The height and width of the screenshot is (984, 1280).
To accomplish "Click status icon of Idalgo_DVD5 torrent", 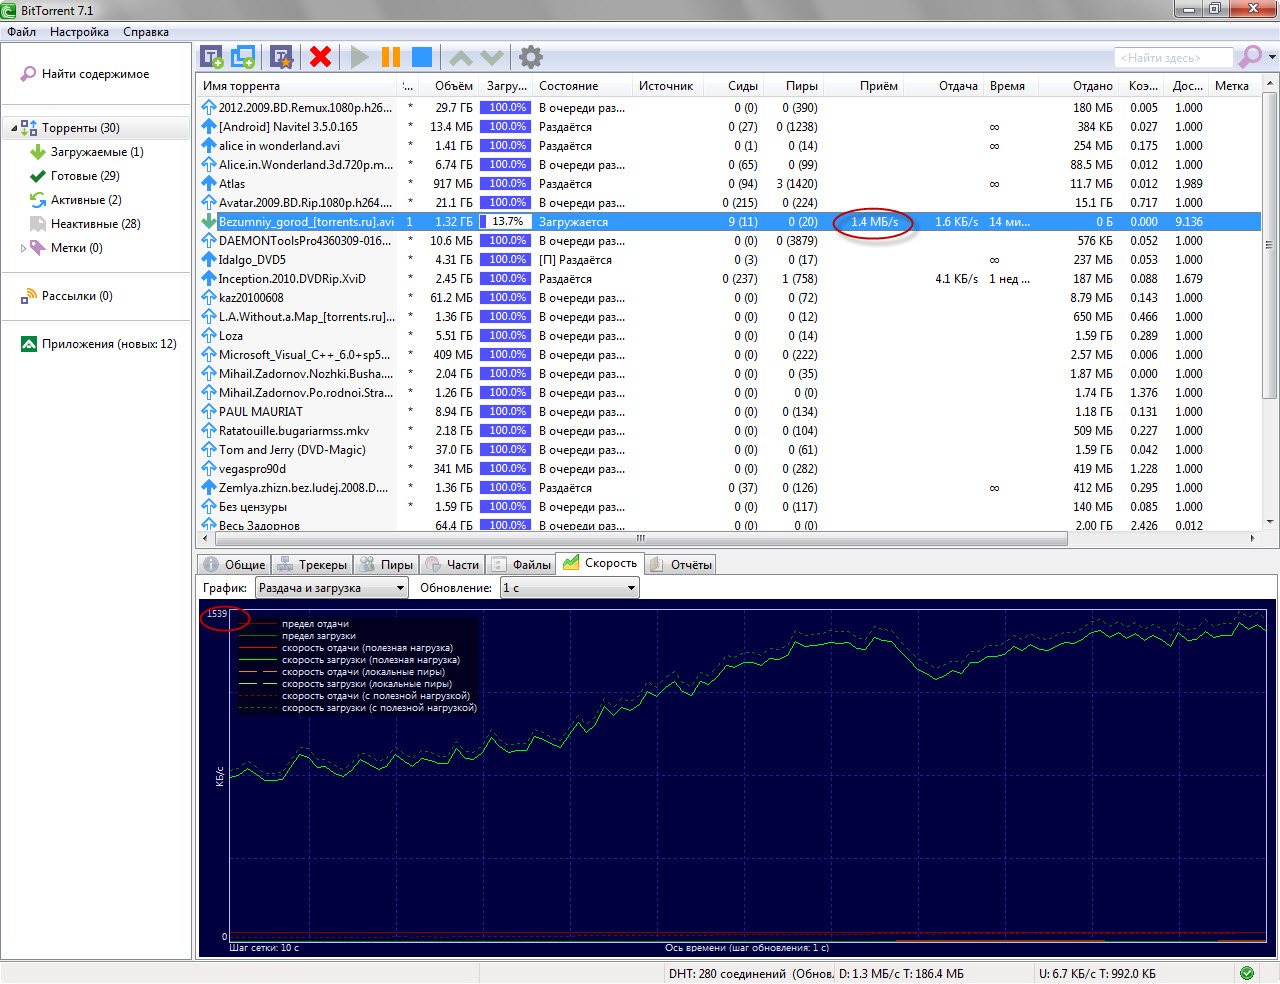I will (208, 259).
